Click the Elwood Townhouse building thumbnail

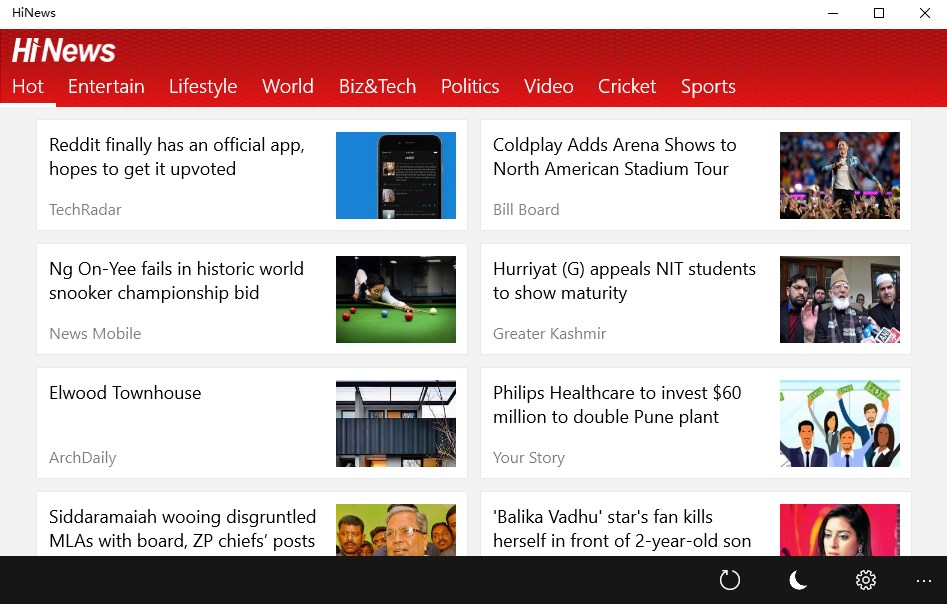396,423
